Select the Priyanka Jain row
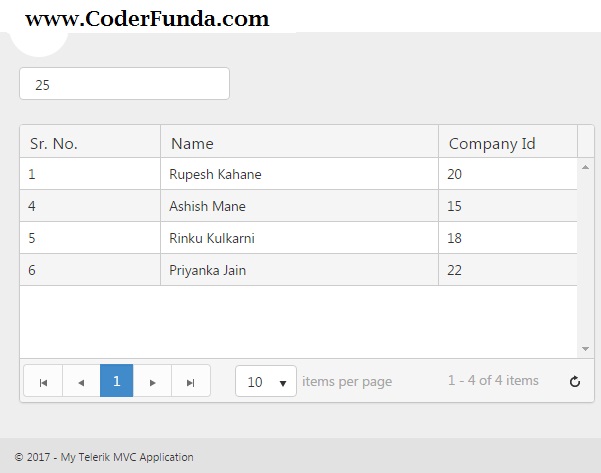This screenshot has height=473, width=601. pos(207,270)
